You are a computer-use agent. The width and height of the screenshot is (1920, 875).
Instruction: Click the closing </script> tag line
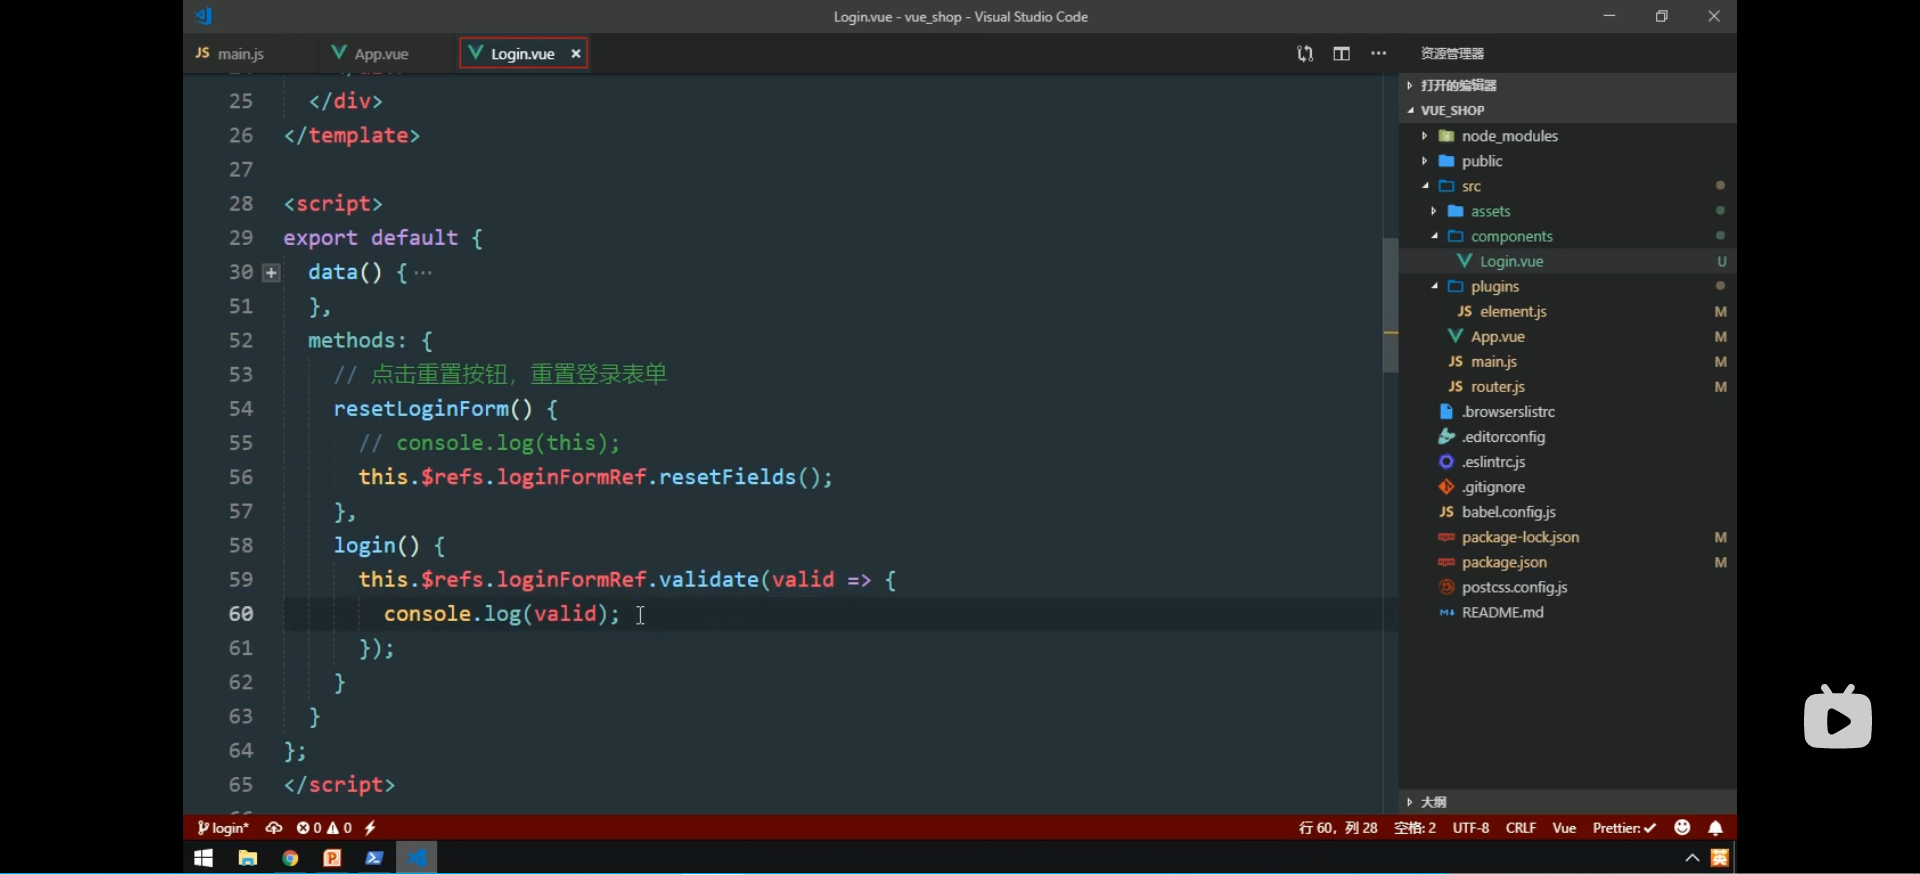click(339, 785)
